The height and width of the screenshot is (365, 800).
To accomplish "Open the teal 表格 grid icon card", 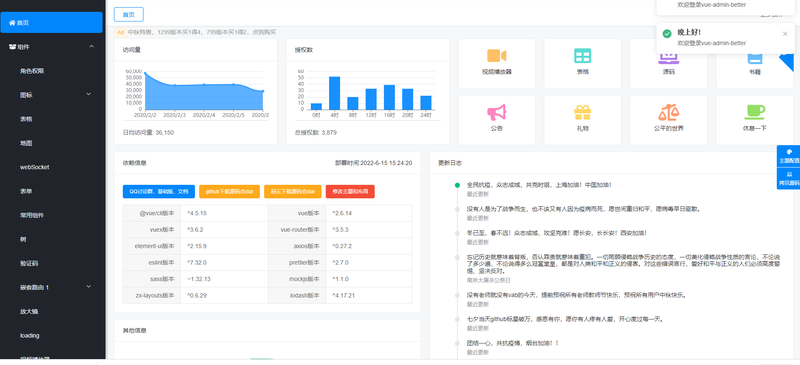I will [582, 56].
